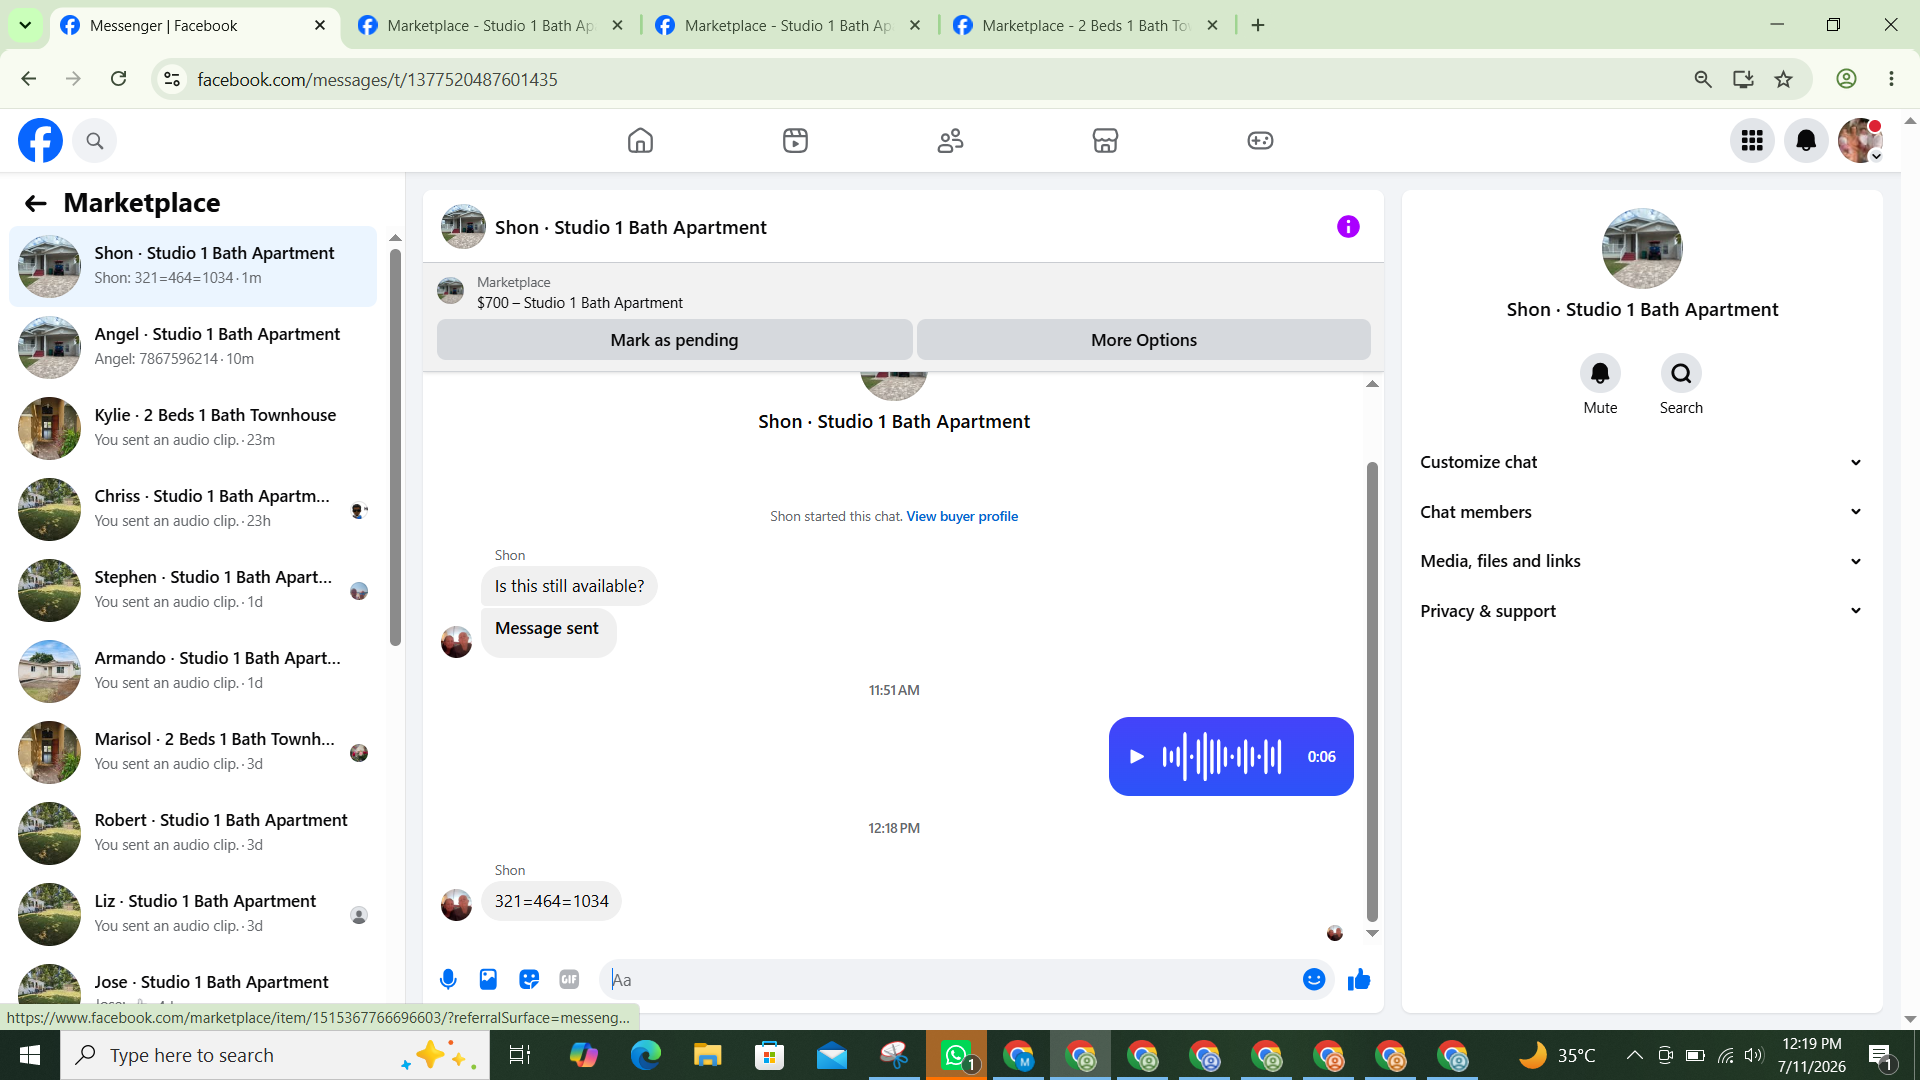Bookmark this page with the star icon
The image size is (1920, 1080).
point(1783,79)
